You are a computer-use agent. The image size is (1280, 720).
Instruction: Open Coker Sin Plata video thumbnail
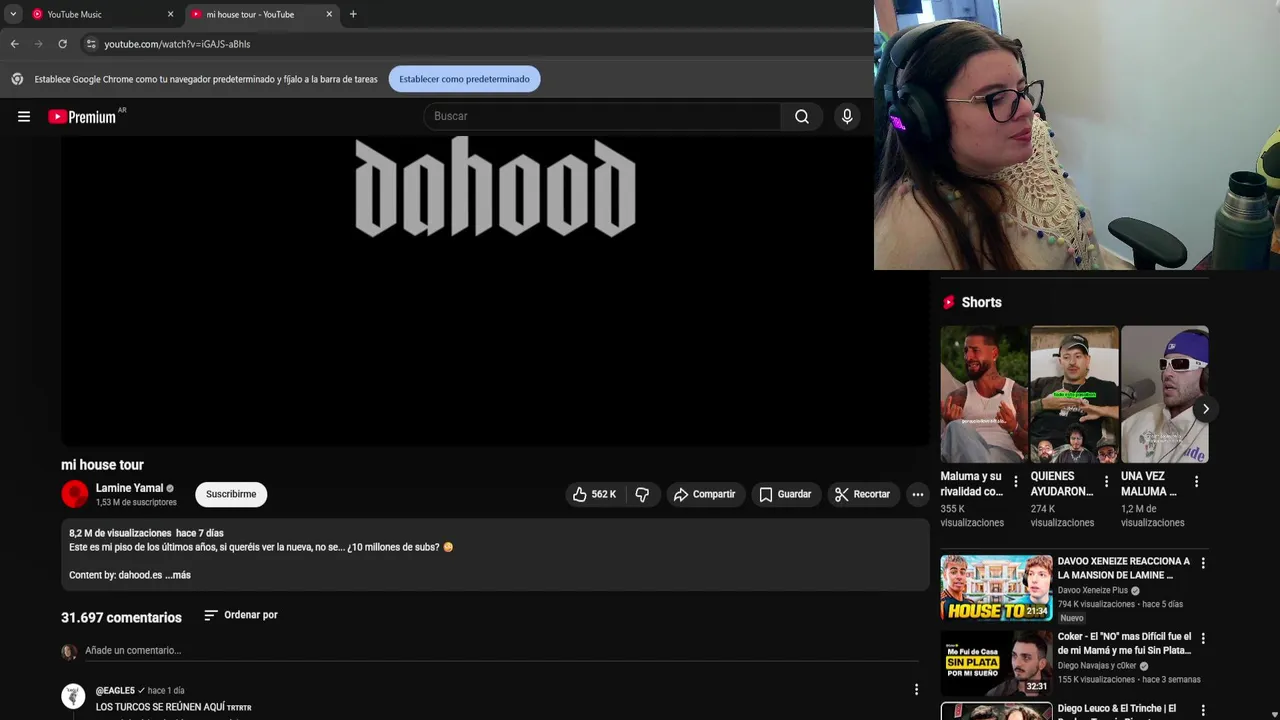(996, 663)
